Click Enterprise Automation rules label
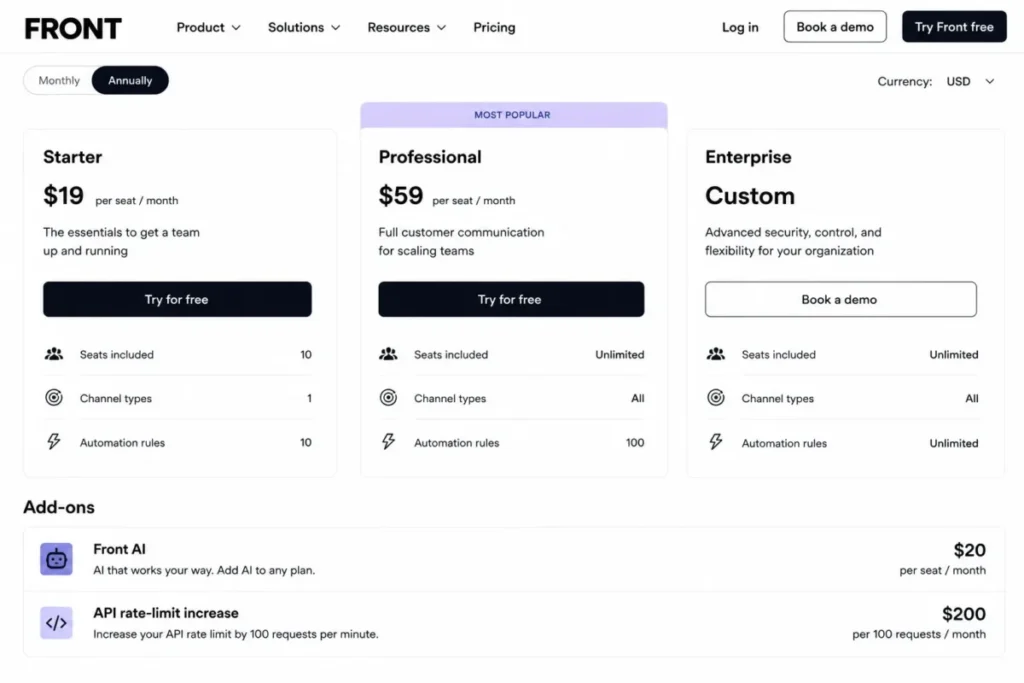Viewport: 1024px width, 683px height. (x=784, y=443)
